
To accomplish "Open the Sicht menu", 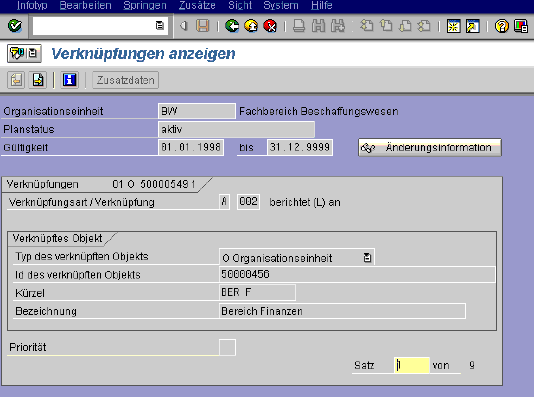I will coord(240,6).
